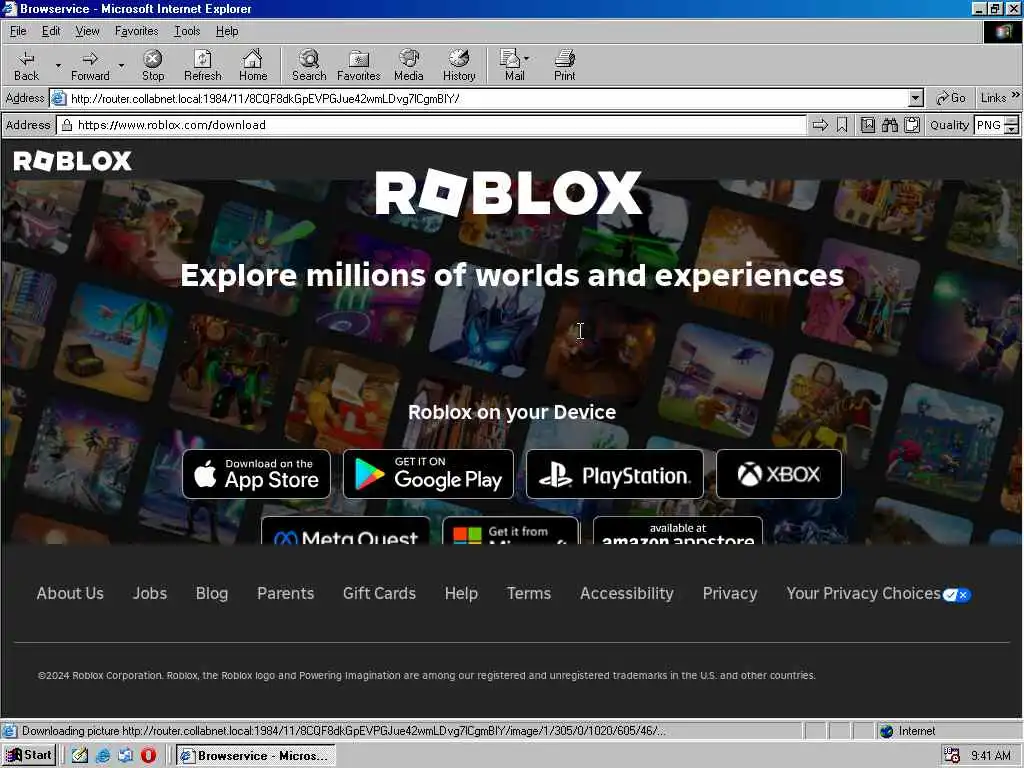The image size is (1024, 768).
Task: Open the Favorites toolbar pane
Action: point(359,65)
